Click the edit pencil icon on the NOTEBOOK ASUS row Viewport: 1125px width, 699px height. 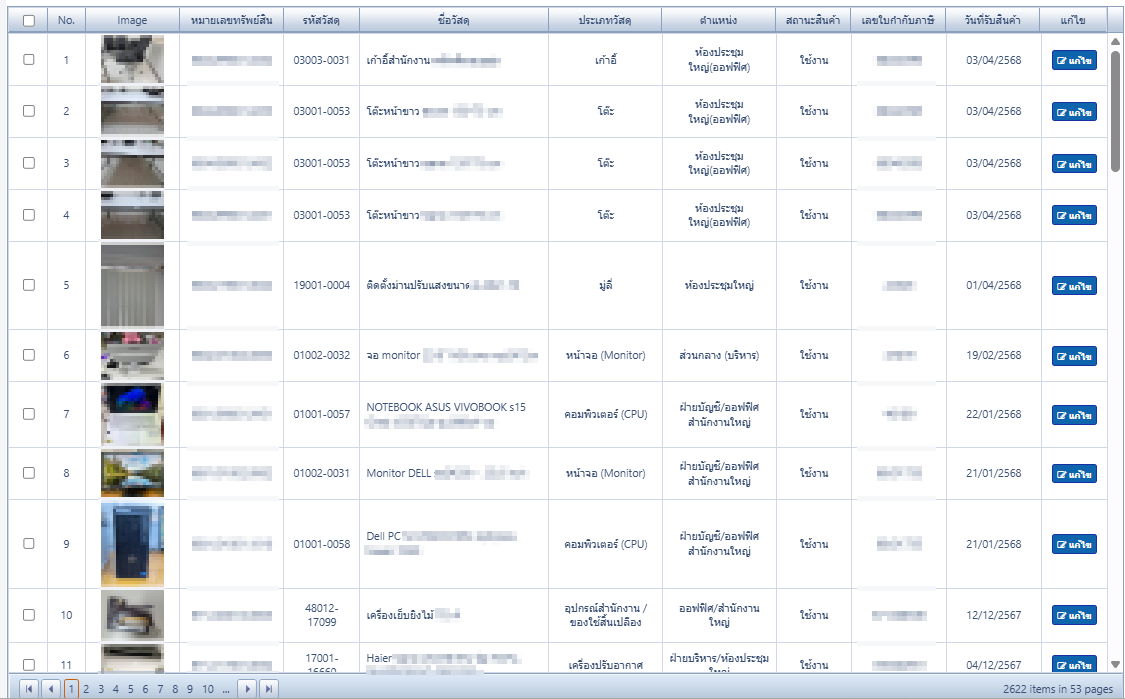pyautogui.click(x=1061, y=414)
